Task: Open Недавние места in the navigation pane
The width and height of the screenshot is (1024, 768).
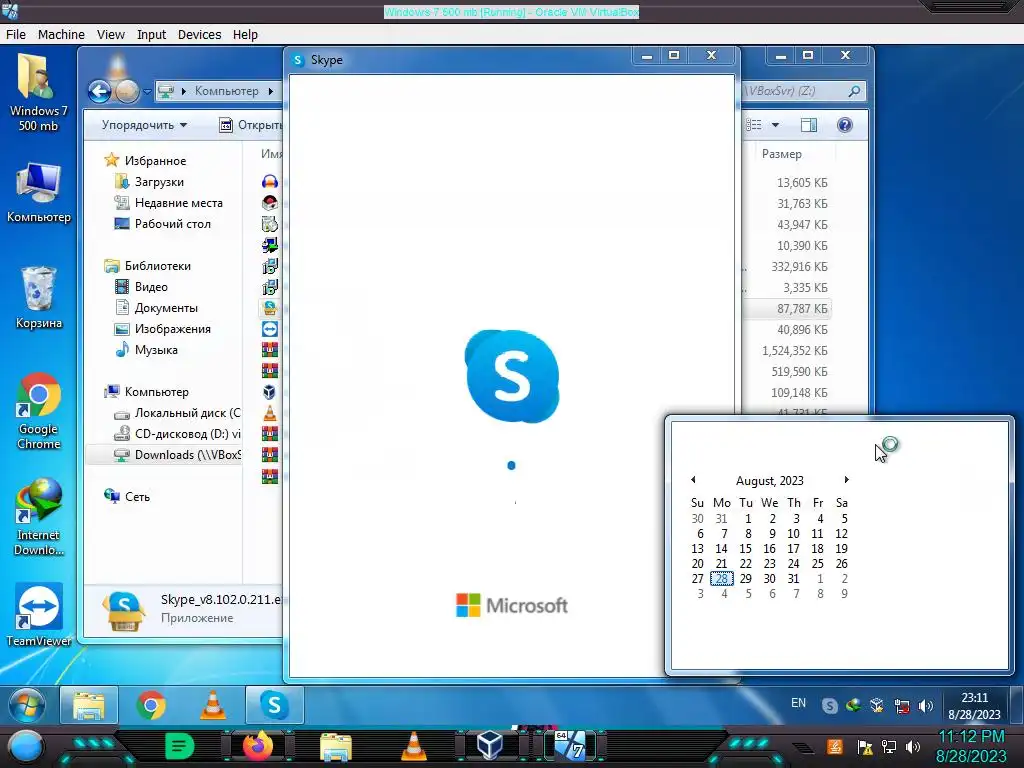Action: click(178, 202)
